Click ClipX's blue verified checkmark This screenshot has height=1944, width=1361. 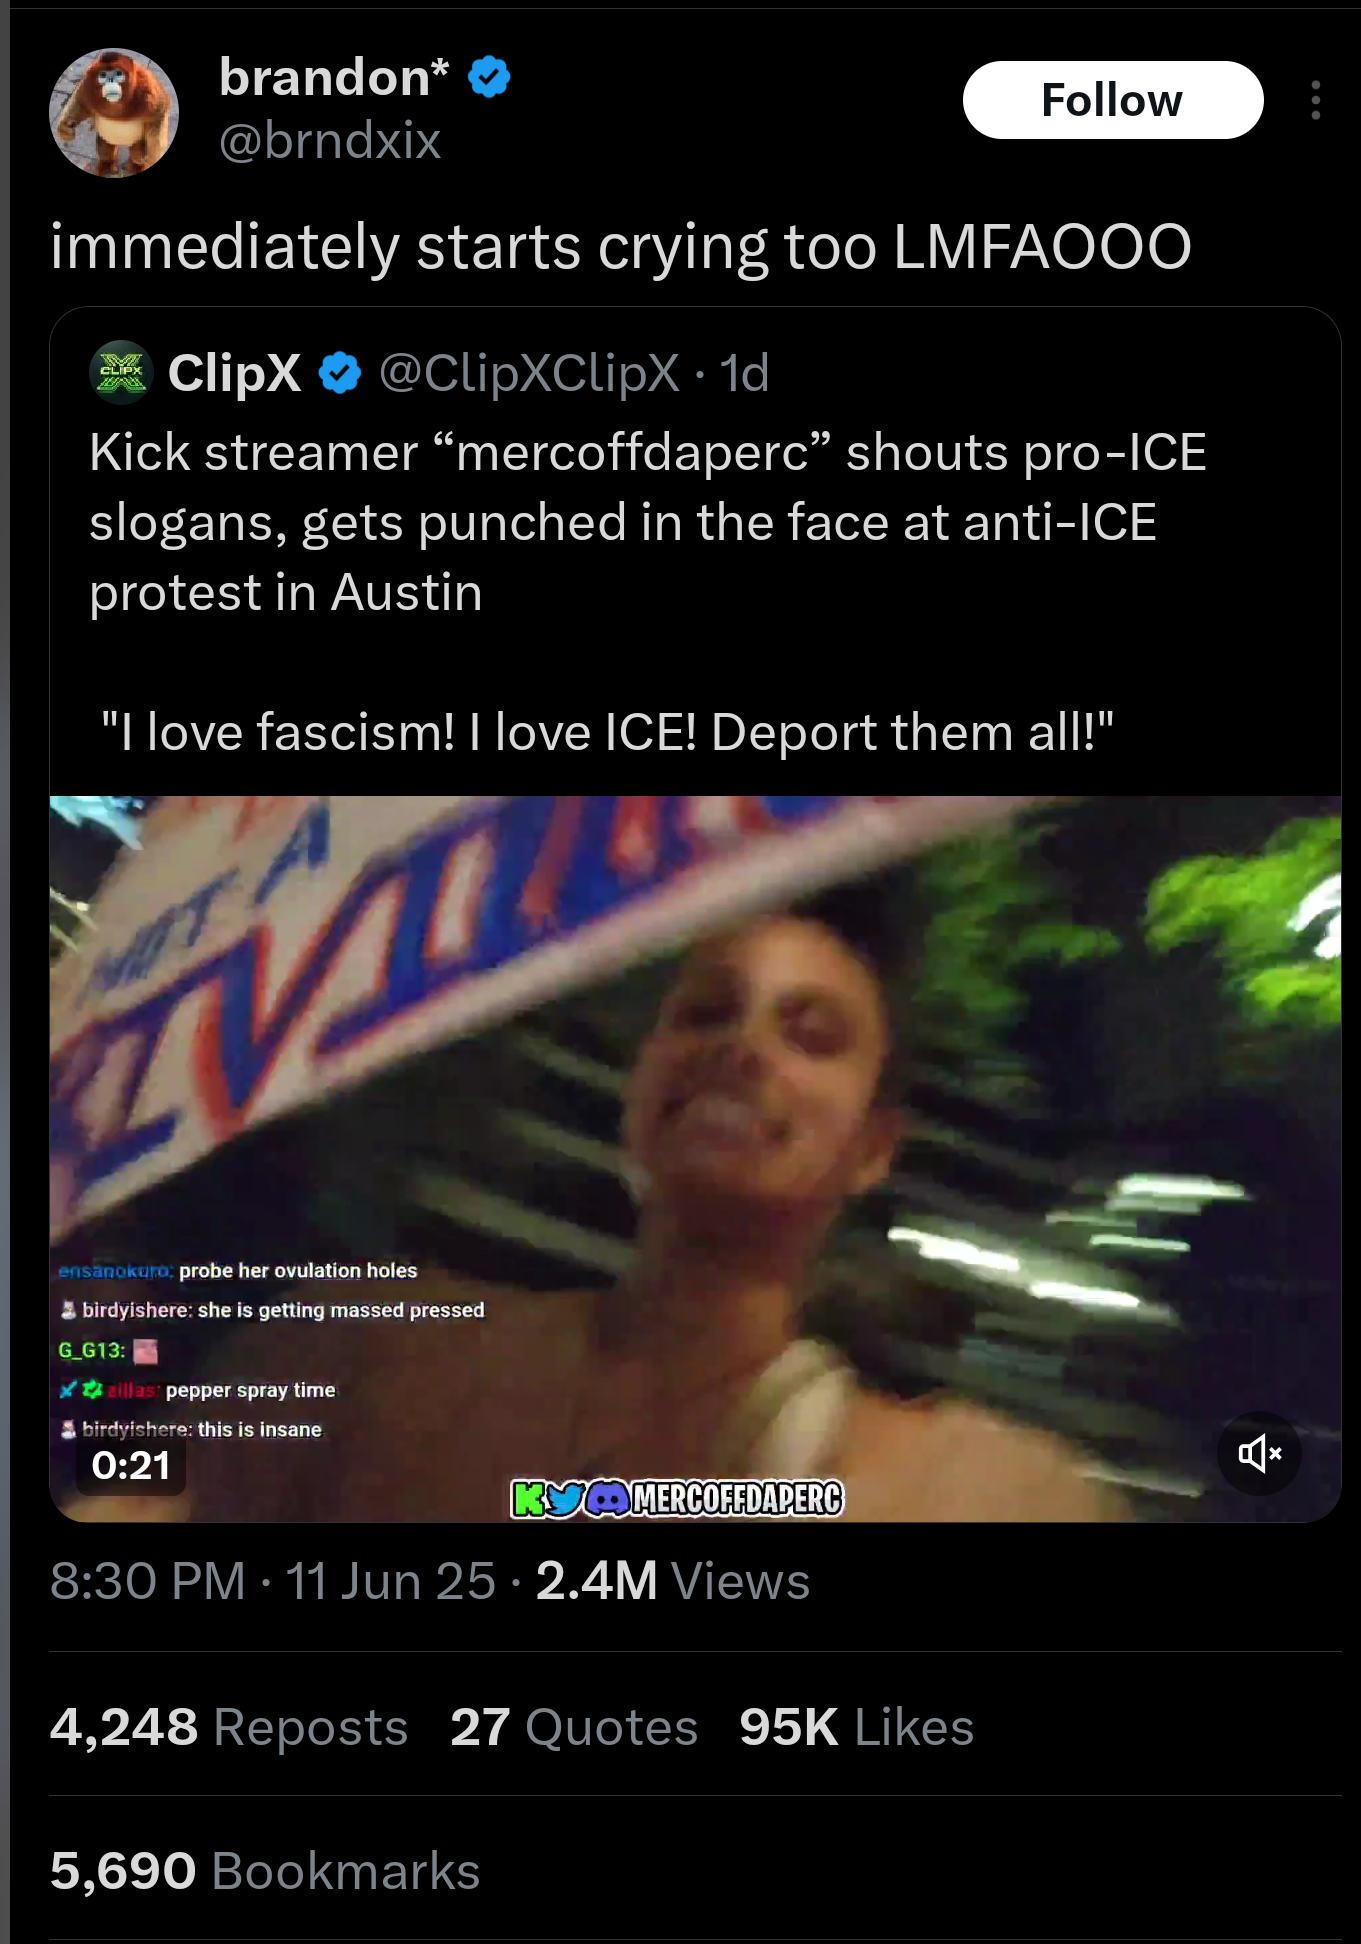pos(340,373)
